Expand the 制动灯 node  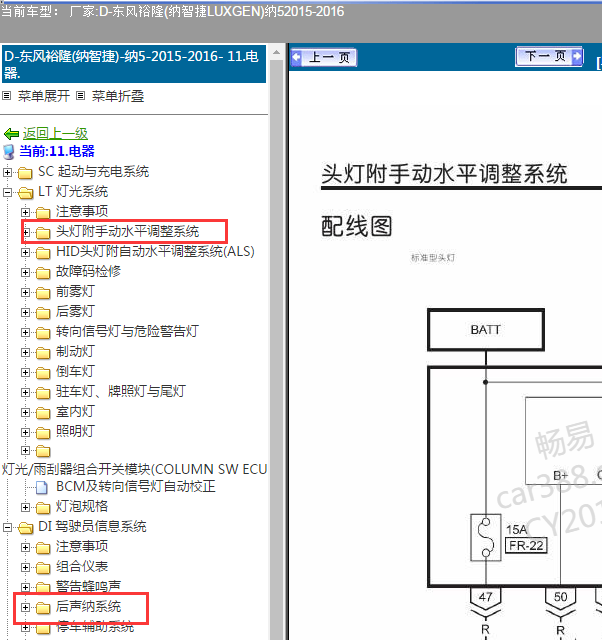coord(26,352)
